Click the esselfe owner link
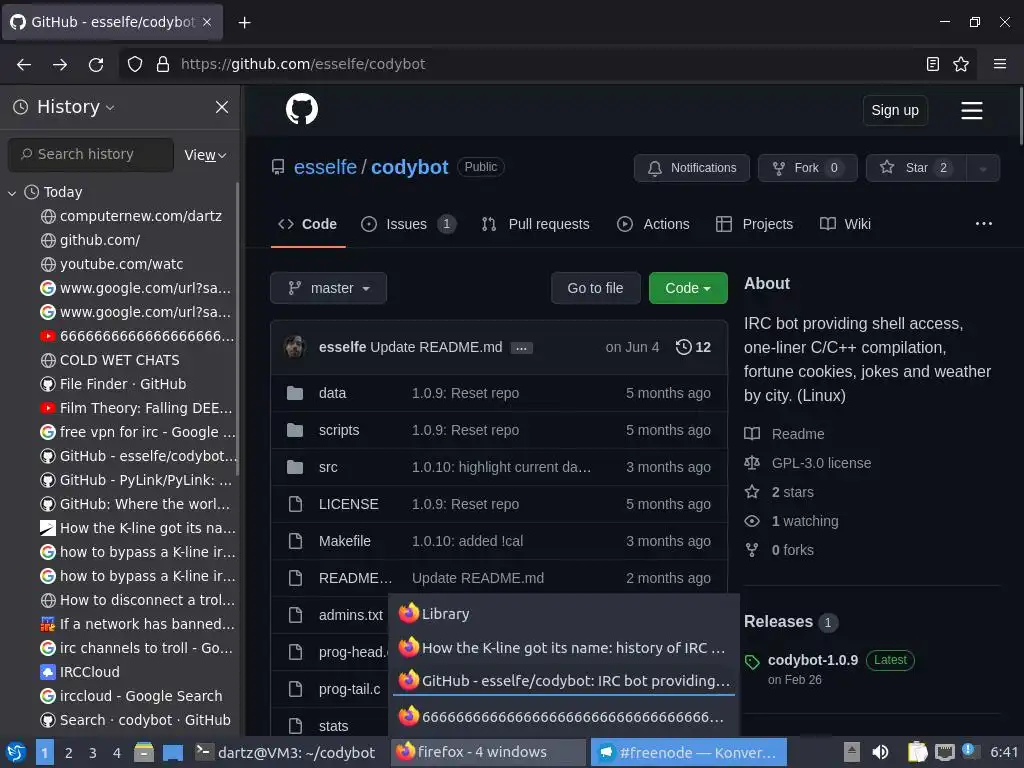1024x768 pixels. coord(325,168)
